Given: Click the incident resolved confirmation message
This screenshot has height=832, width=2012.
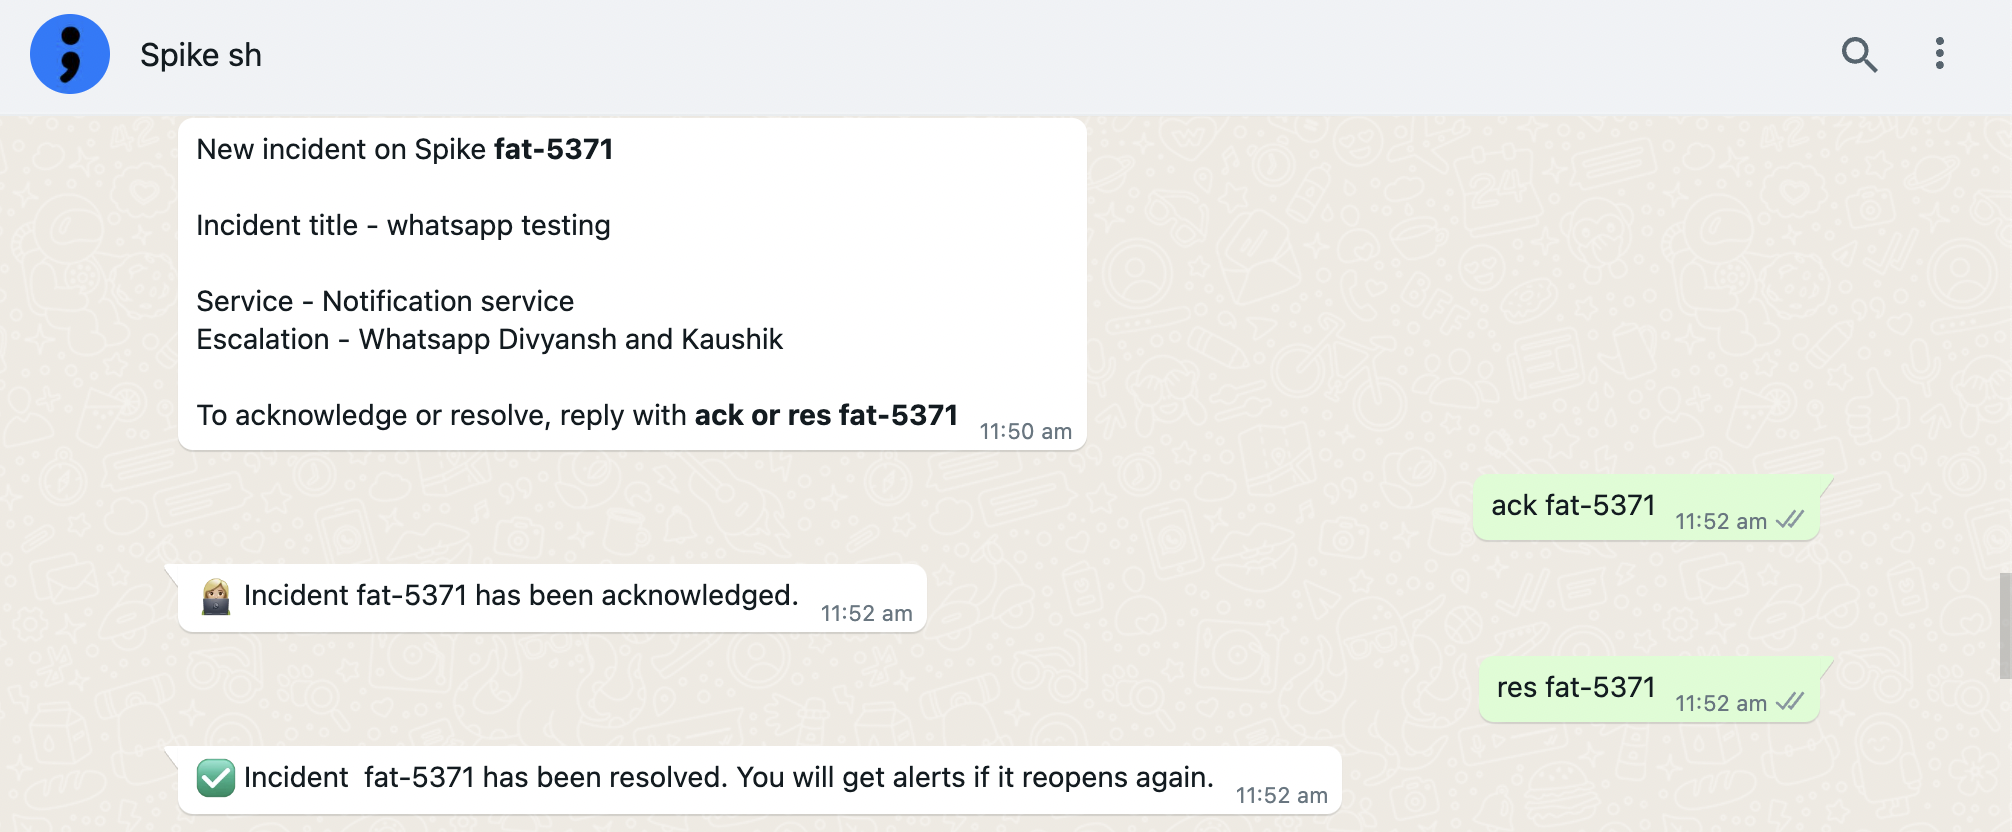Looking at the screenshot, I should tap(760, 779).
